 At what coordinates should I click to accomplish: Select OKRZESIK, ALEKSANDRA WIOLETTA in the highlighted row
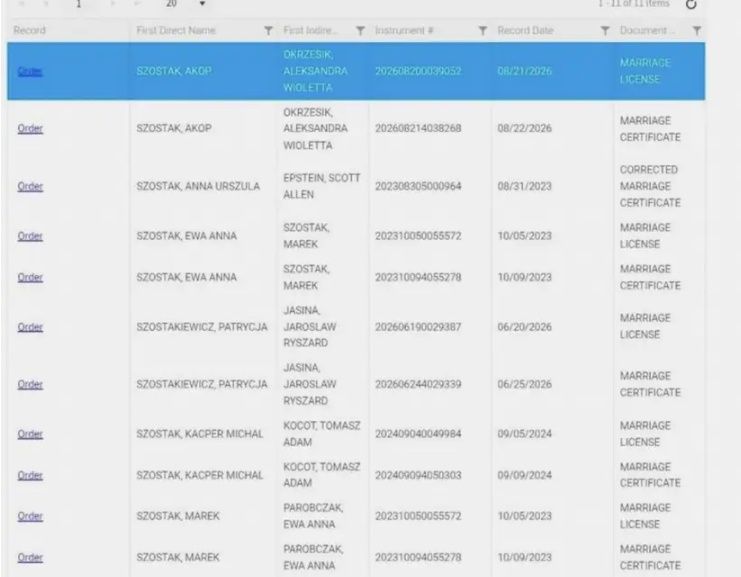[315, 71]
